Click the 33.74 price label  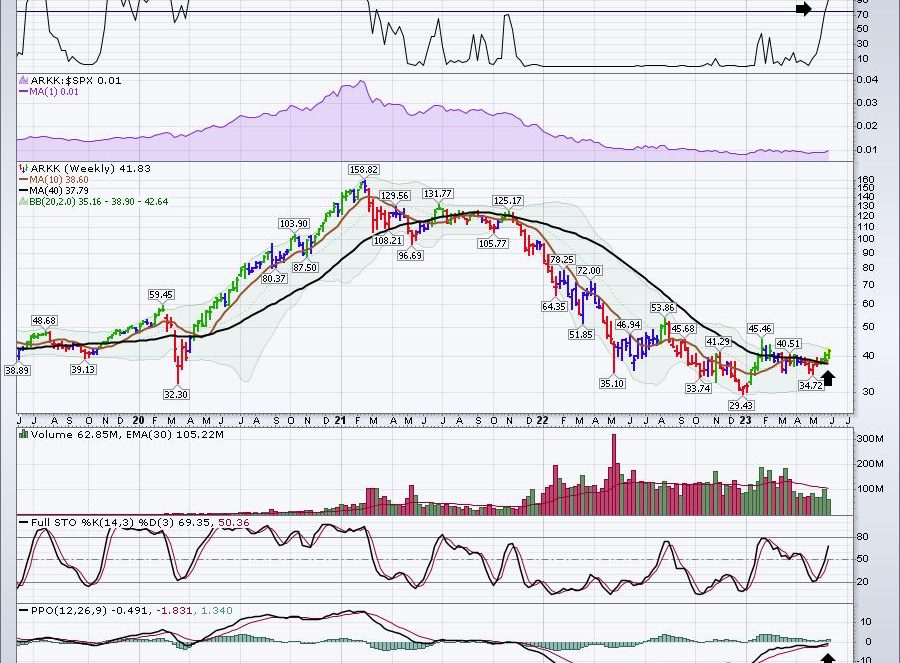699,389
